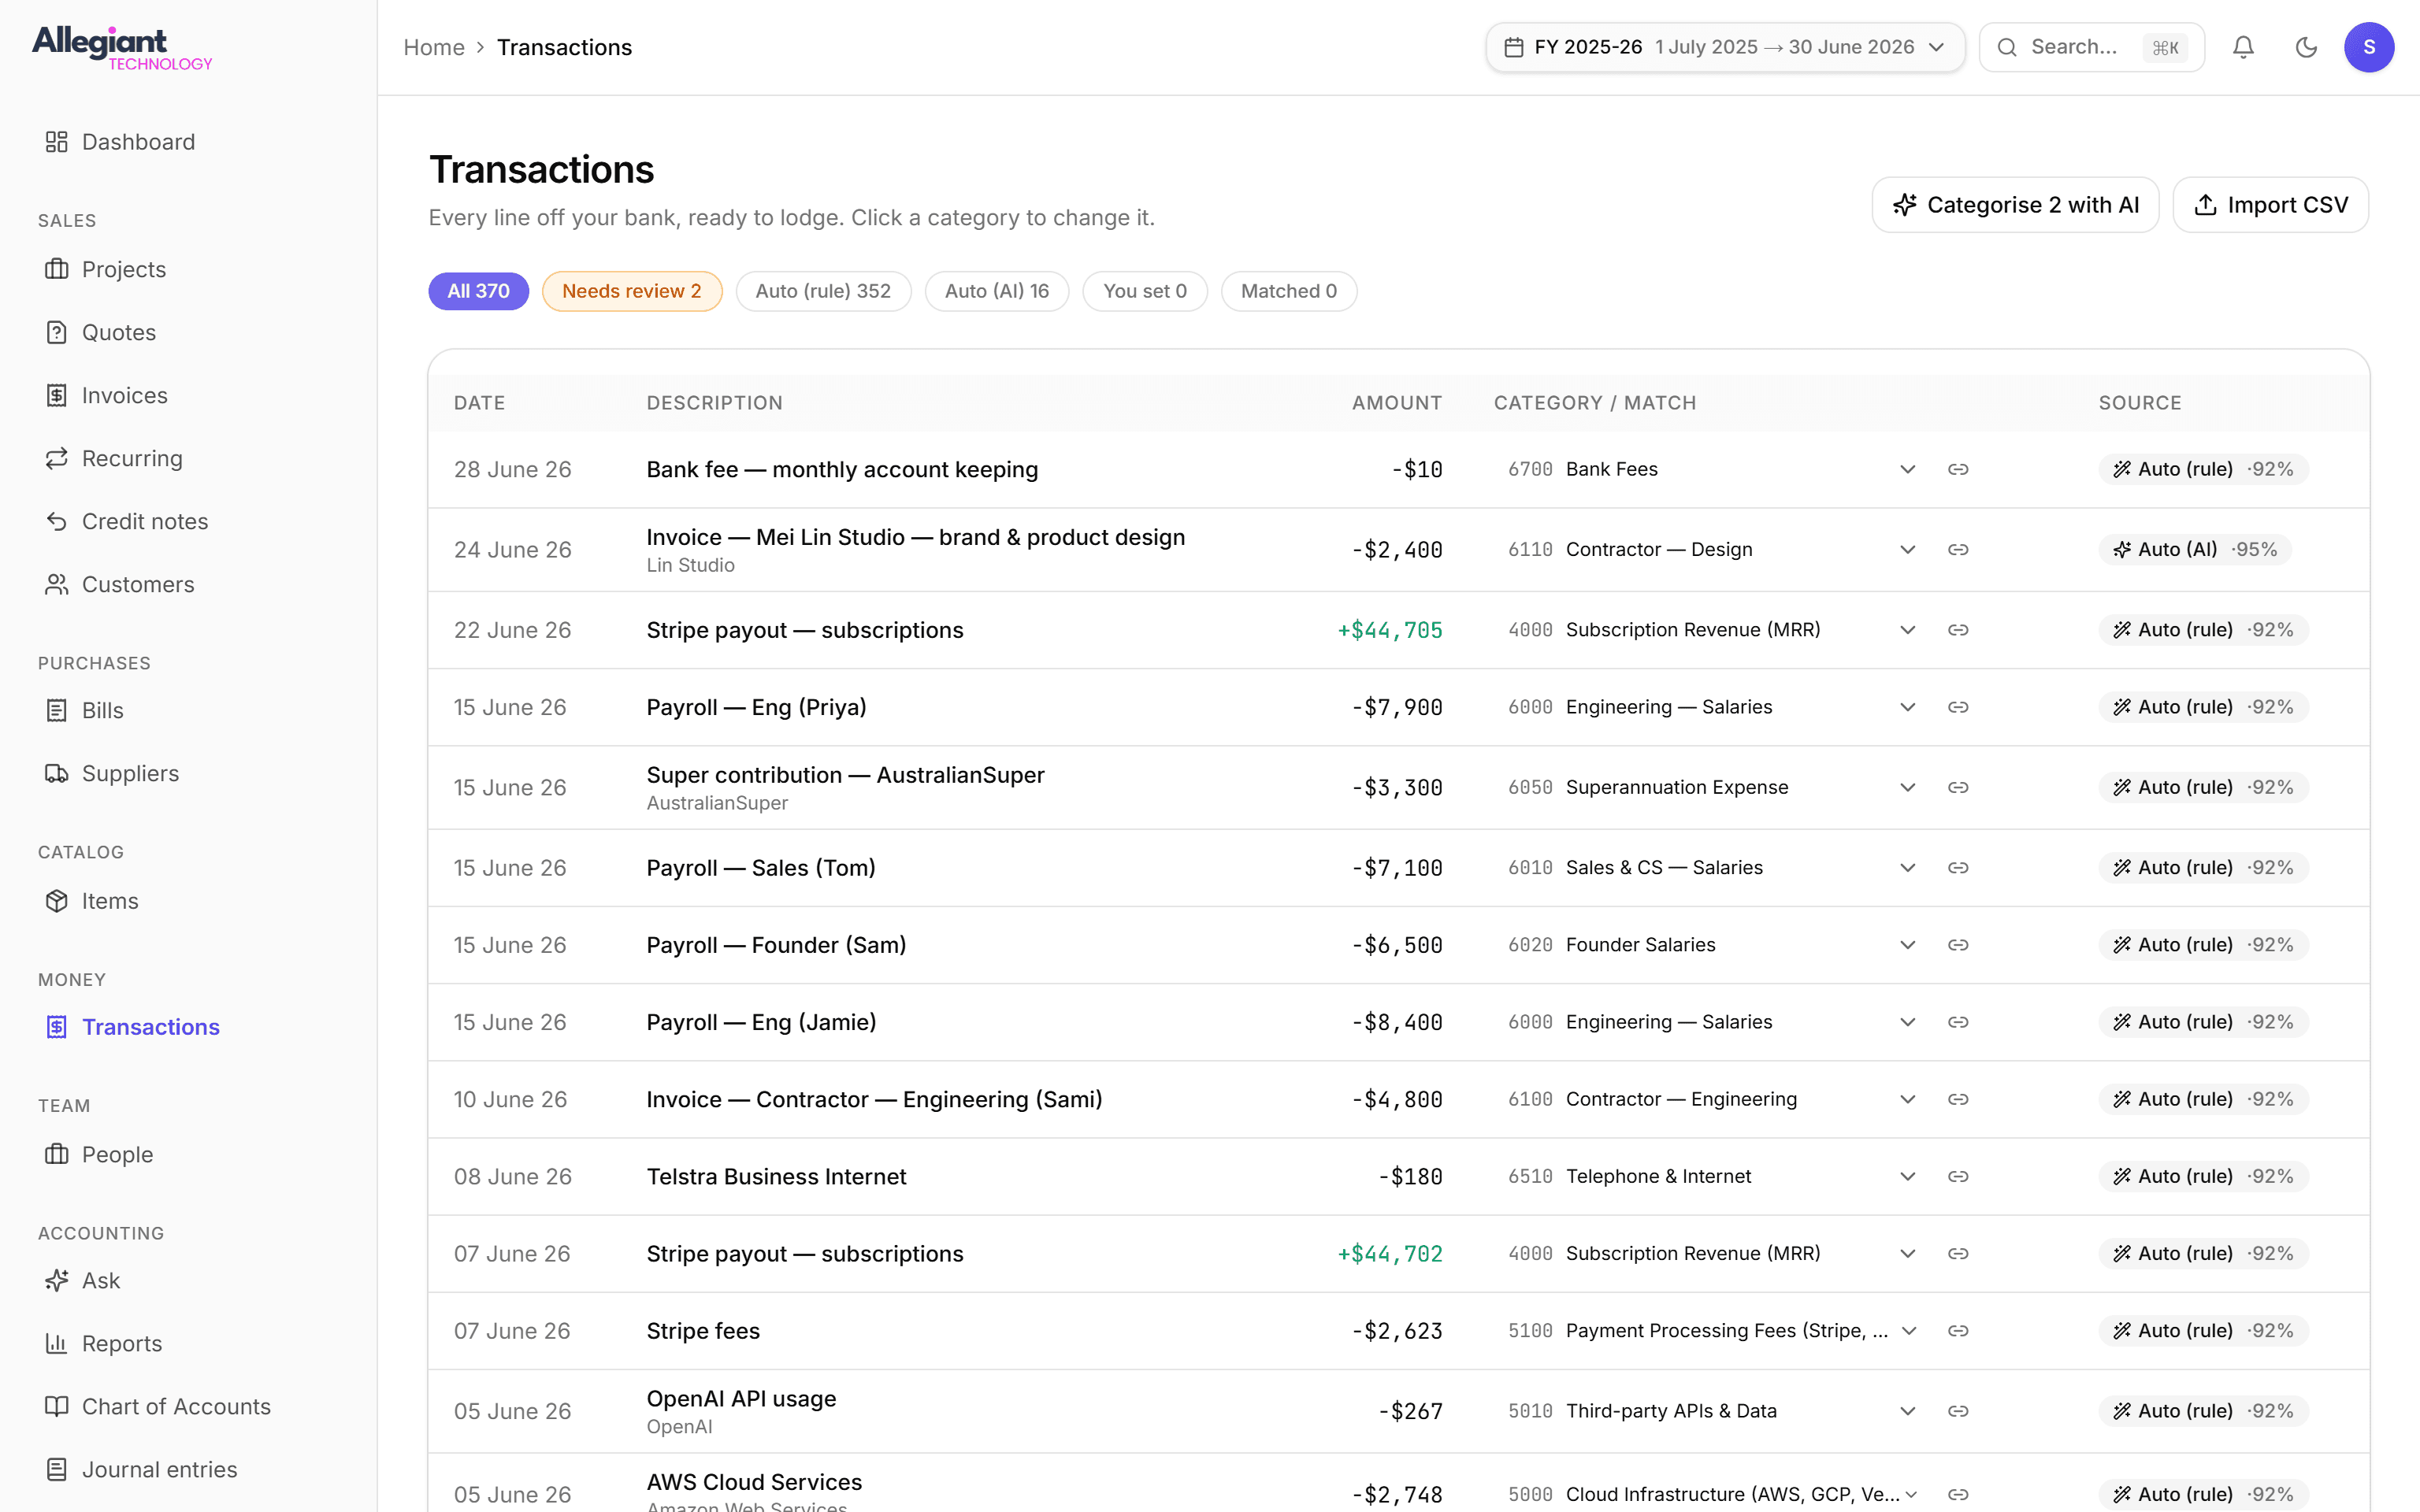The image size is (2420, 1512).
Task: Expand category dropdown for Bank Fees
Action: (x=1907, y=469)
